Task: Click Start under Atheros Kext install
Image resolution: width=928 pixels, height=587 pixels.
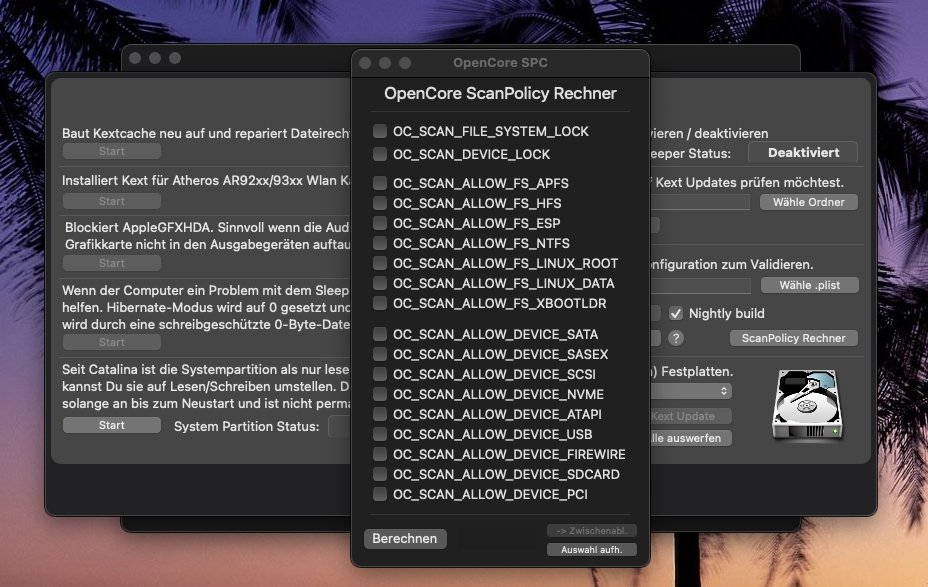Action: pos(111,201)
